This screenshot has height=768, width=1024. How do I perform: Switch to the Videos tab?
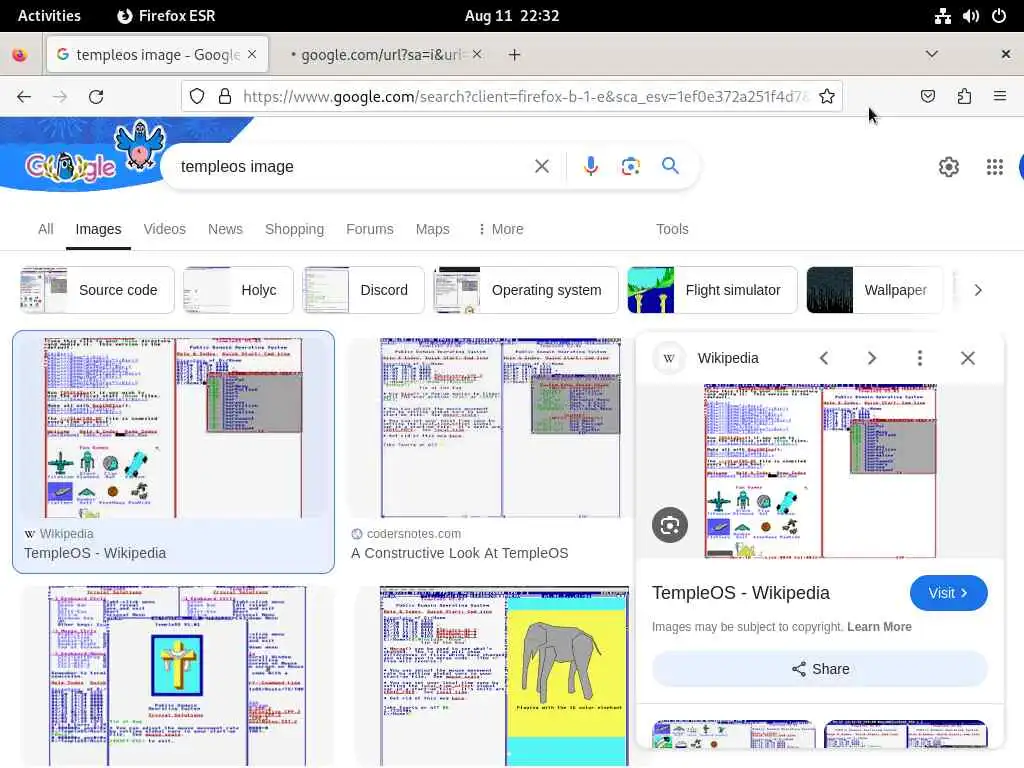coord(165,229)
